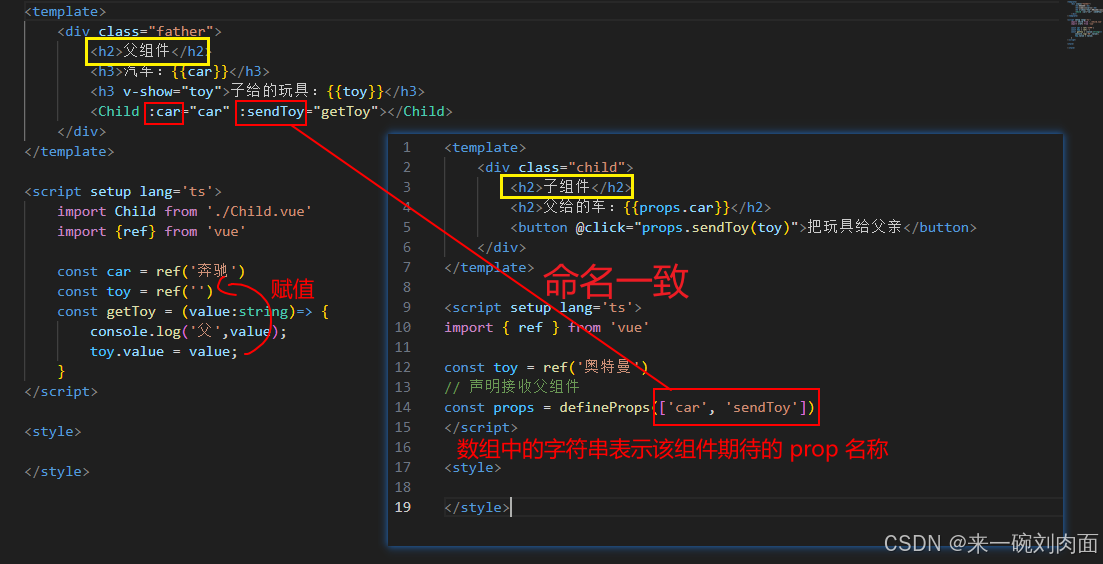1103x564 pixels.
Task: Click the </style> closing tag in the father file
Action: (x=57, y=471)
